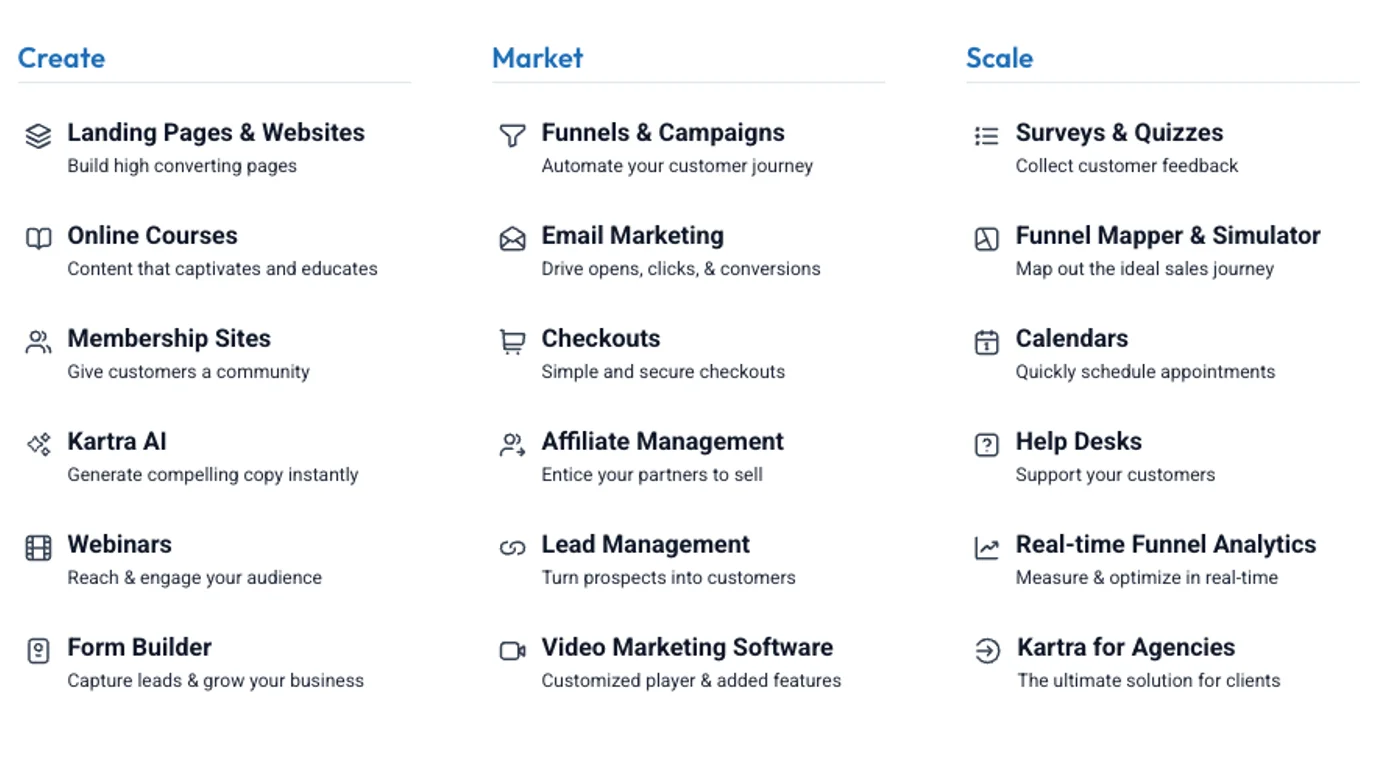Click the question mark icon for Help Desks

coord(986,445)
